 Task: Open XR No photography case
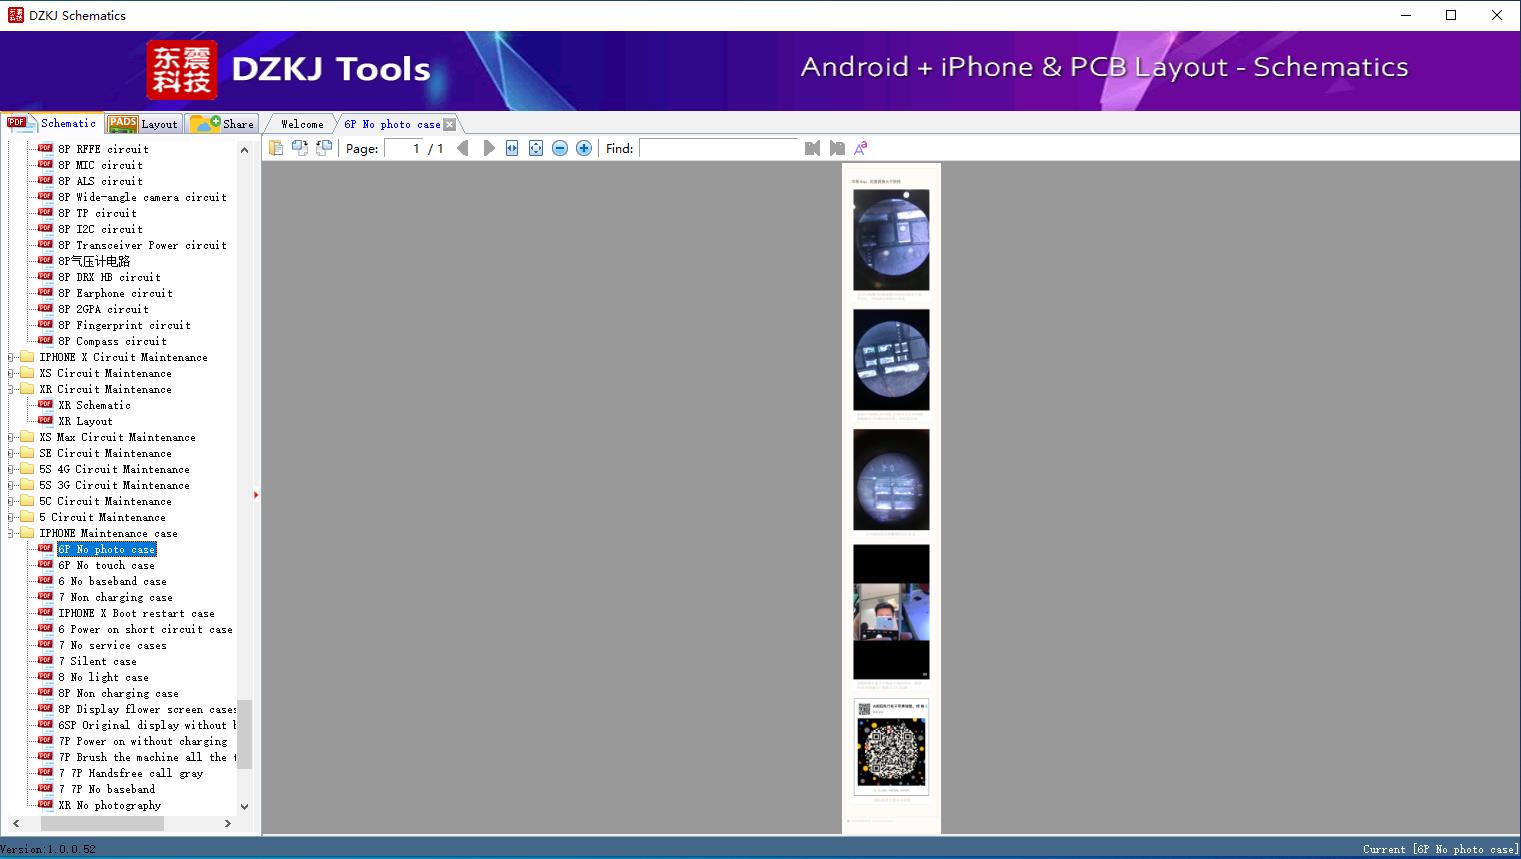109,805
